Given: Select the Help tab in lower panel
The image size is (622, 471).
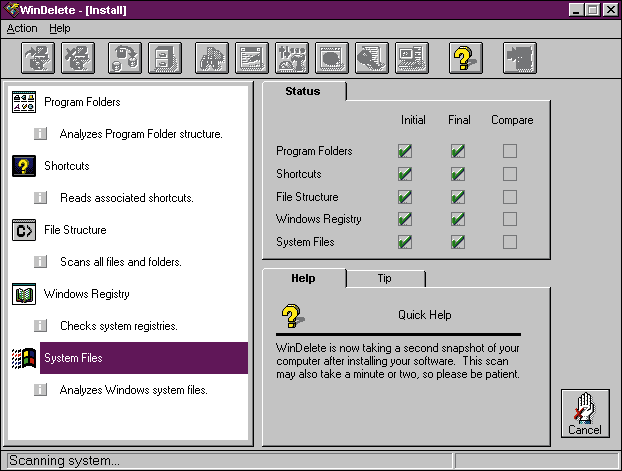Looking at the screenshot, I should click(304, 278).
